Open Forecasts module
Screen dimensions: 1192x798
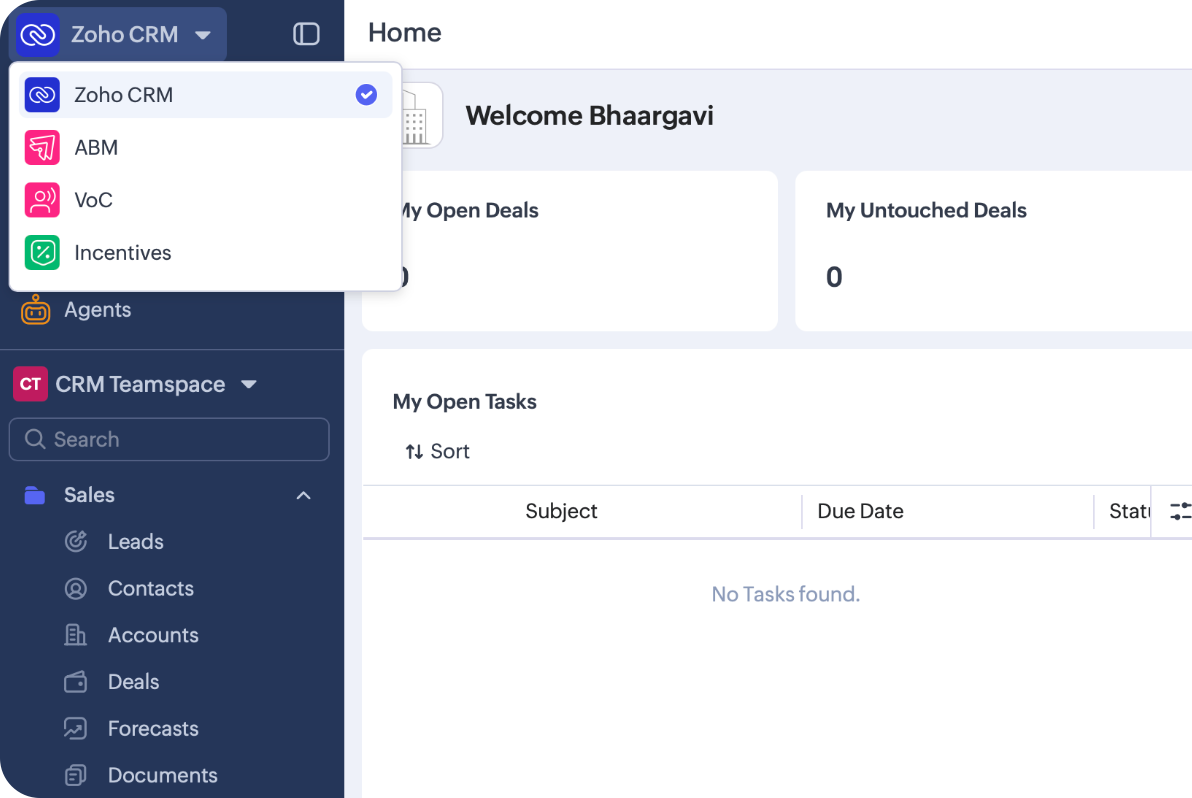(153, 729)
